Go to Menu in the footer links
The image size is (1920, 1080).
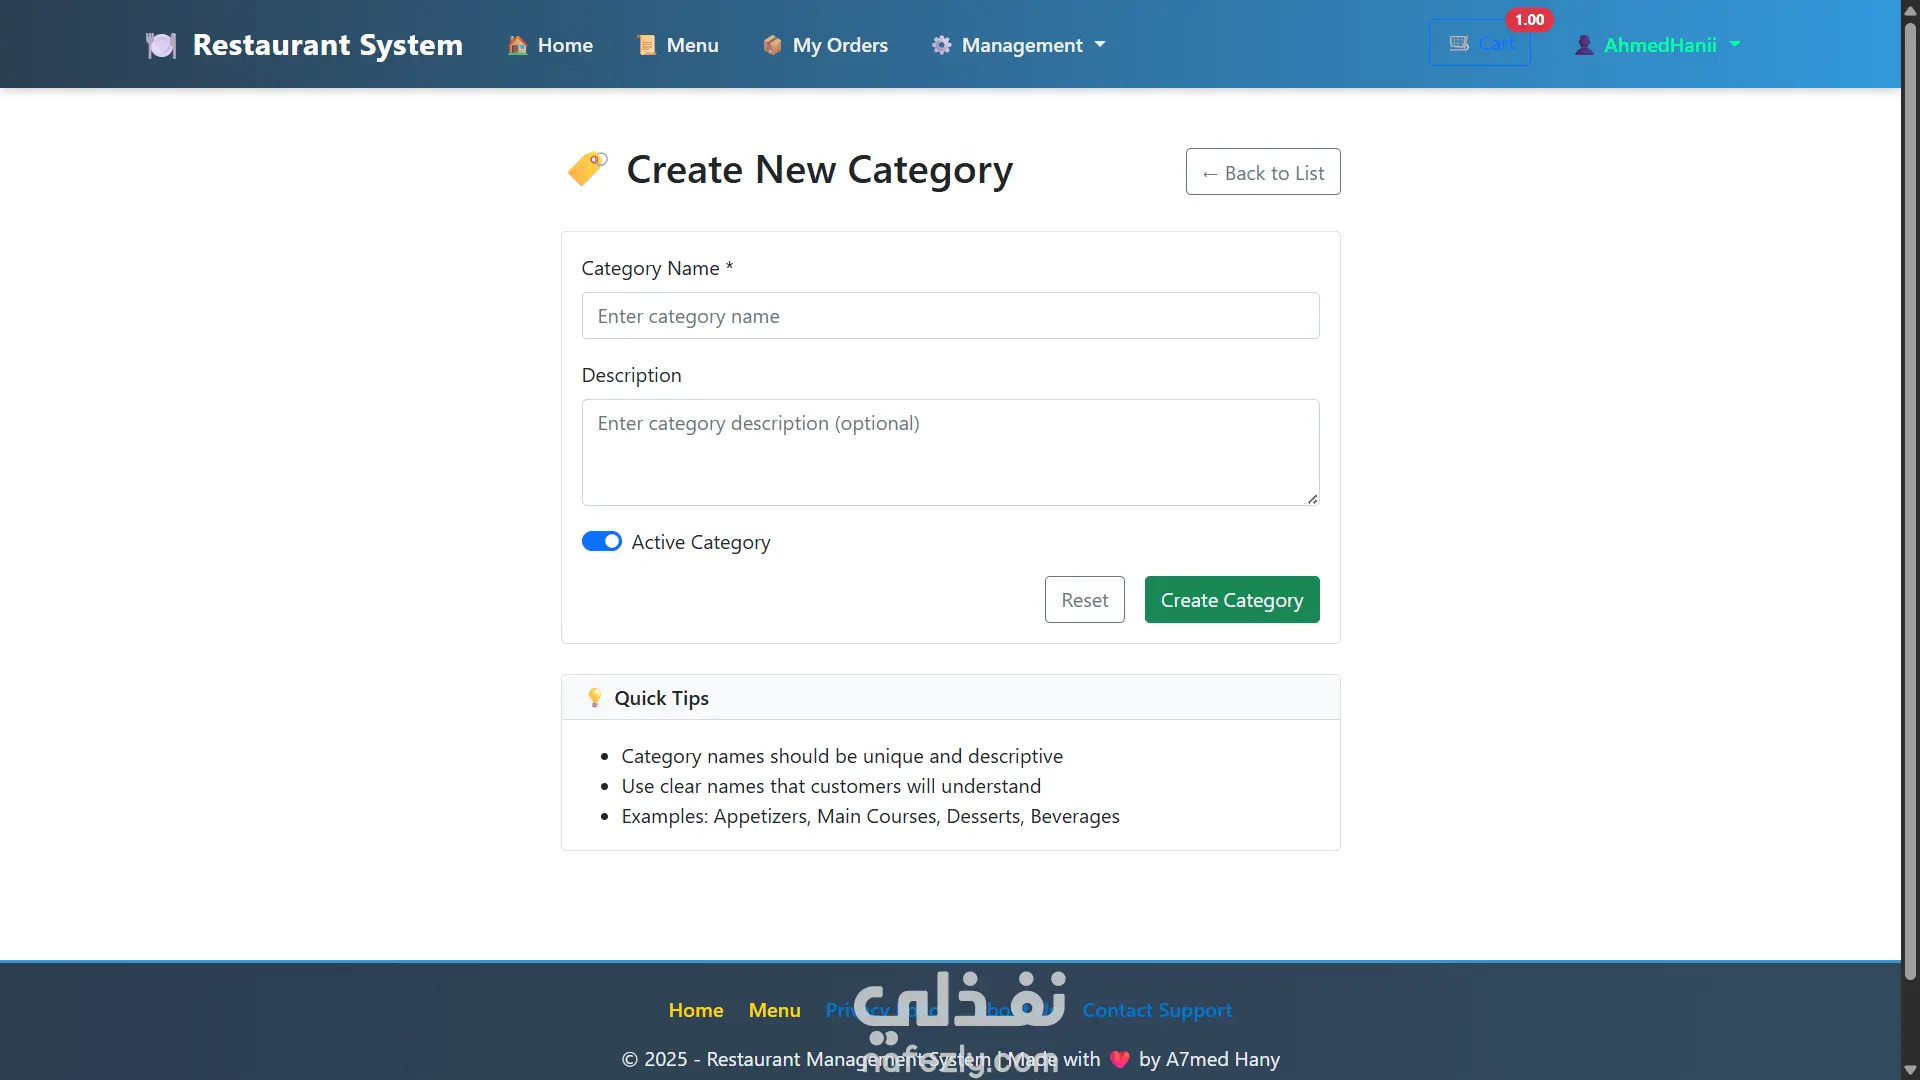[x=774, y=1010]
